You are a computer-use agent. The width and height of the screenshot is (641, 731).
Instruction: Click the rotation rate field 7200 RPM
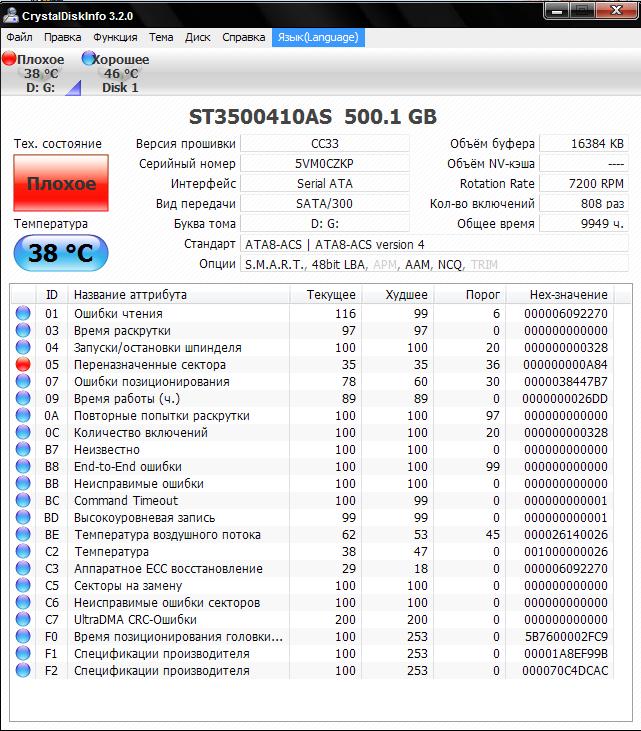584,184
